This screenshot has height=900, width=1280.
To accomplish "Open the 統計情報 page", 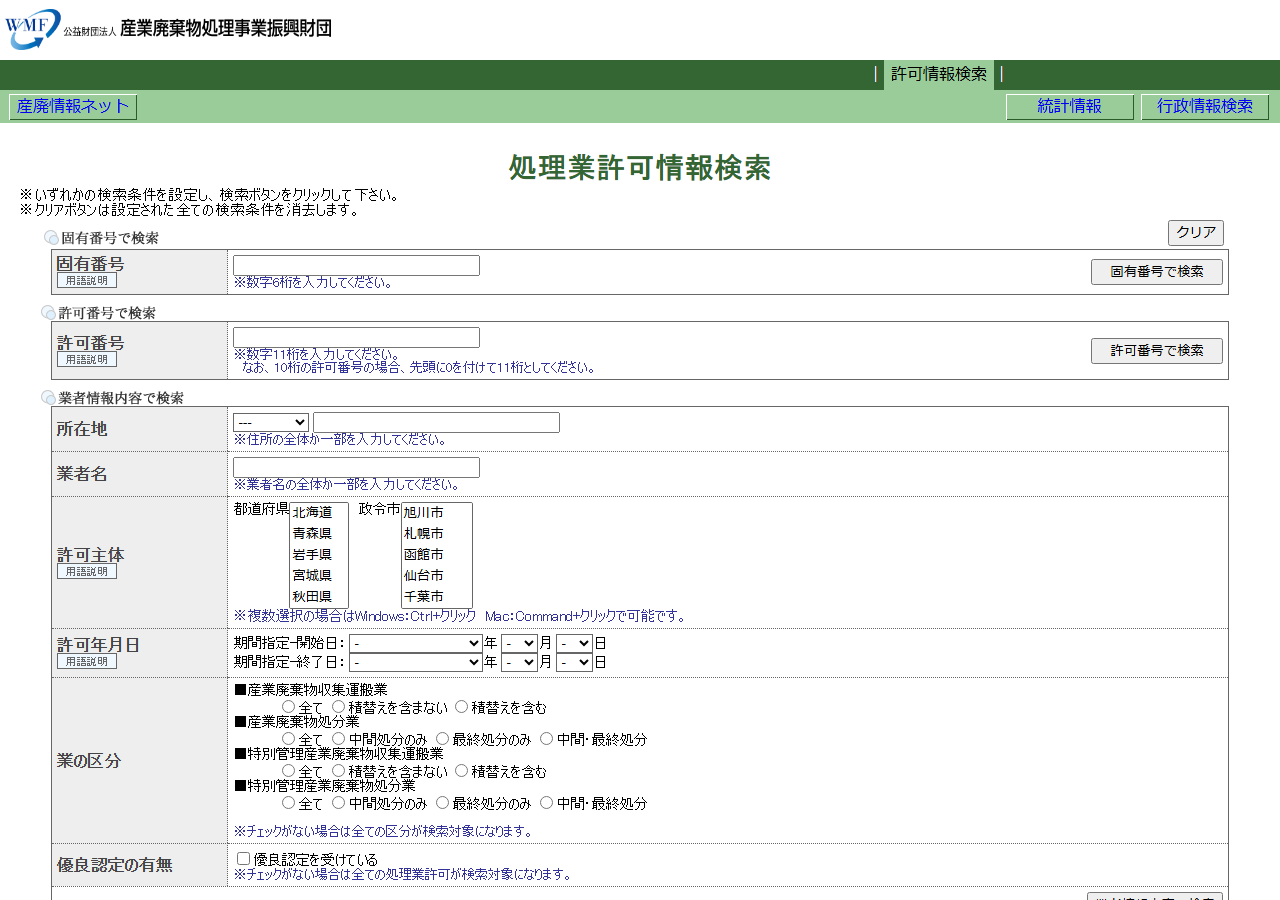I will point(1070,107).
